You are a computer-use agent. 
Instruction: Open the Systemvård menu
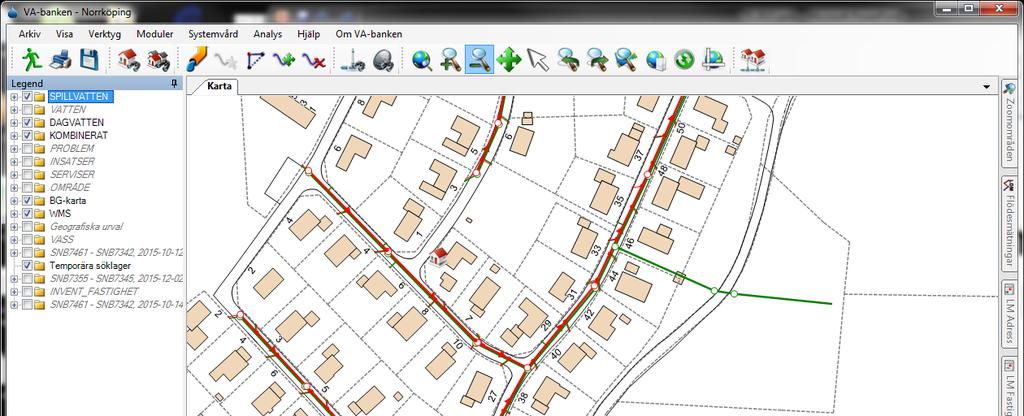click(213, 34)
